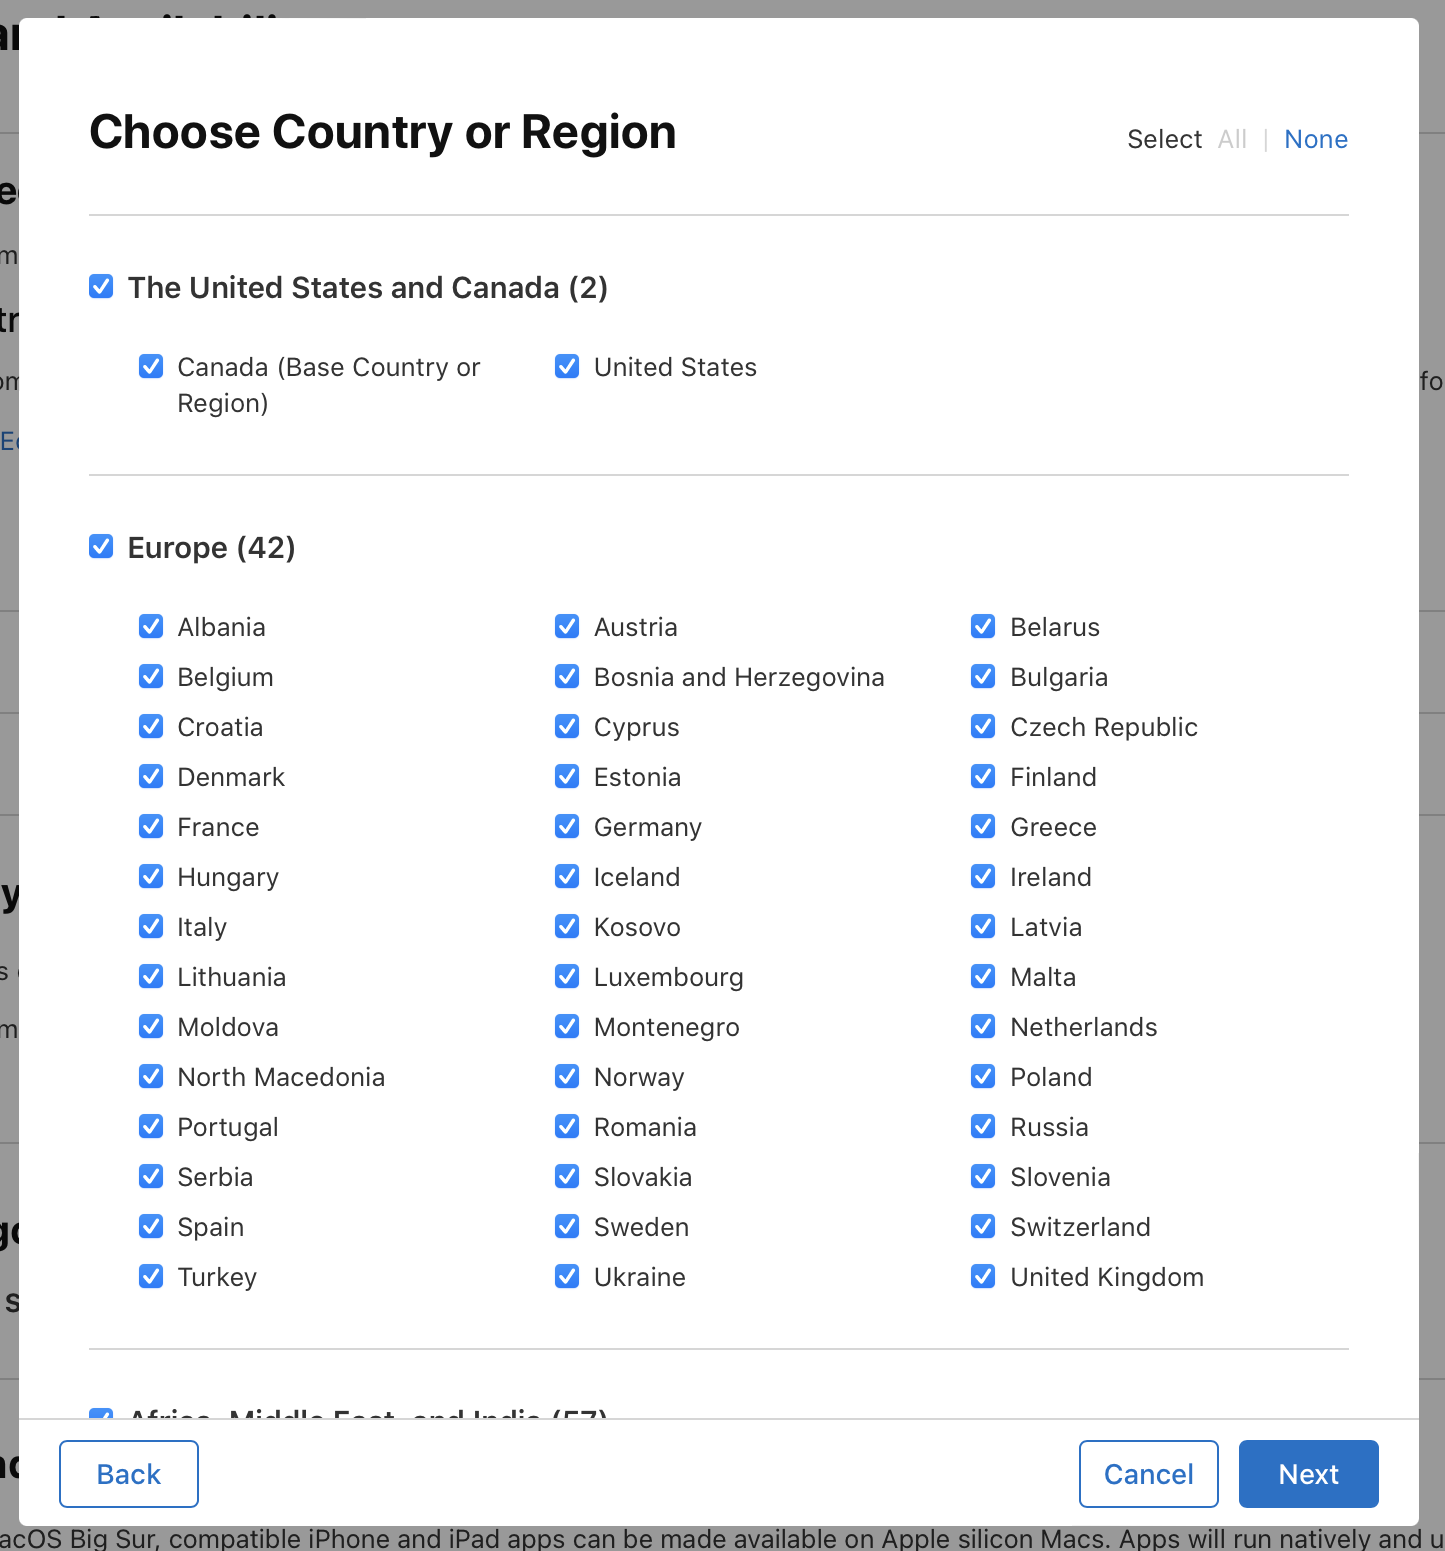Viewport: 1445px width, 1551px height.
Task: Click the None selection link
Action: [x=1315, y=139]
